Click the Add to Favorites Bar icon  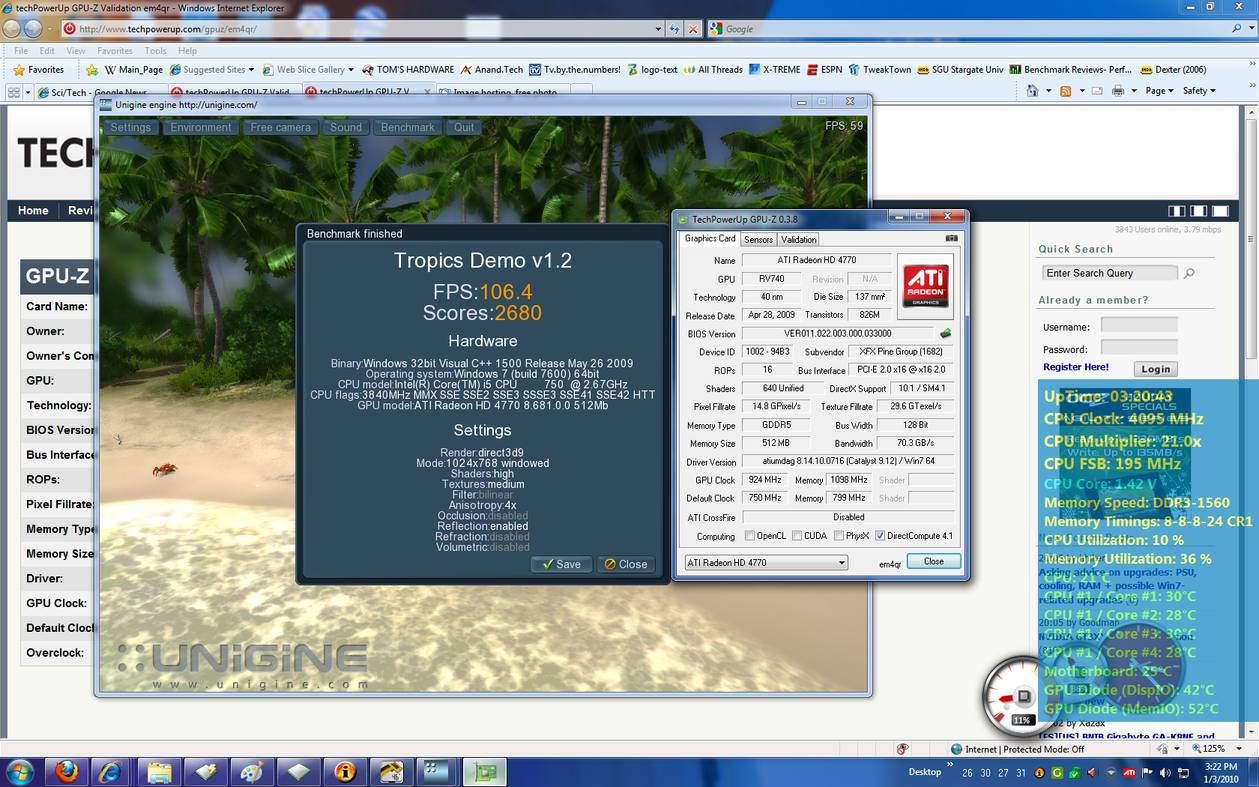(92, 70)
